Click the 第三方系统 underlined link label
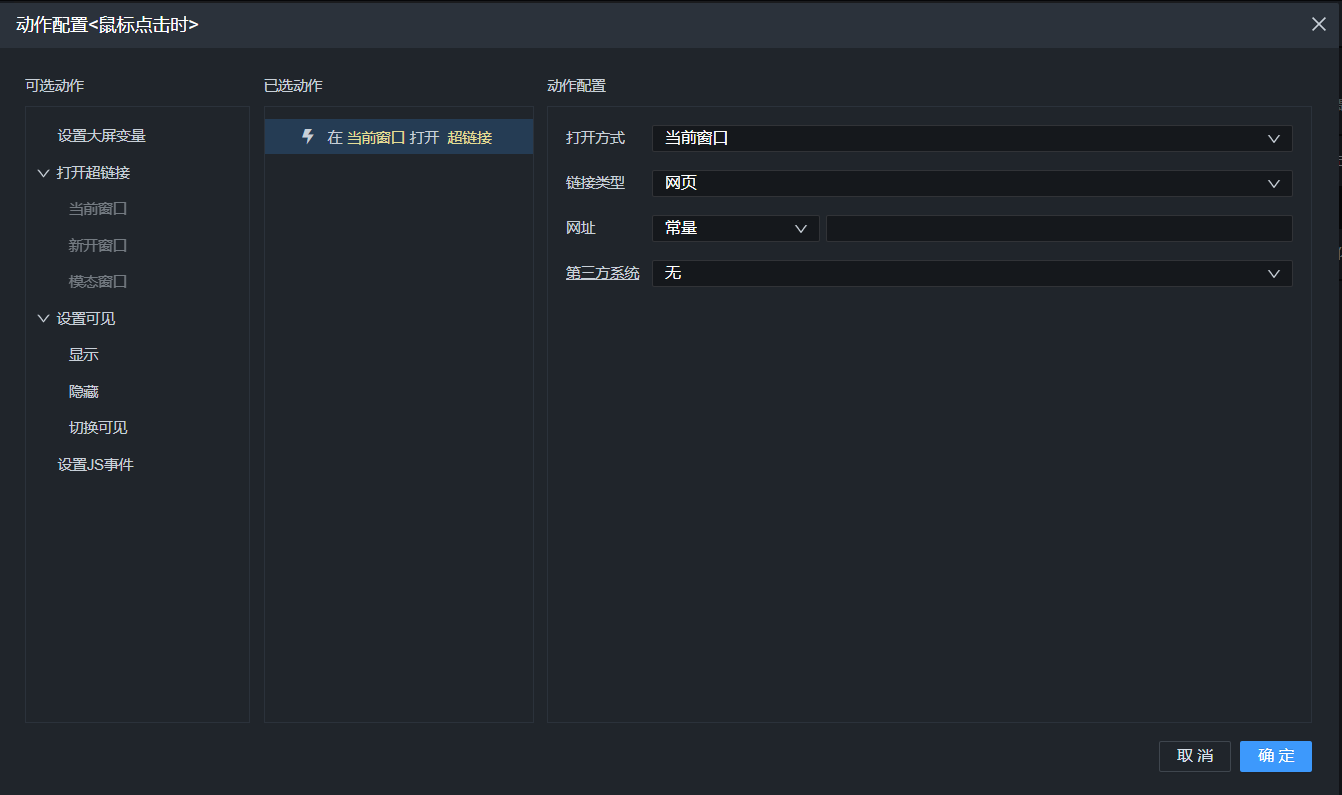The width and height of the screenshot is (1342, 795). tap(602, 273)
